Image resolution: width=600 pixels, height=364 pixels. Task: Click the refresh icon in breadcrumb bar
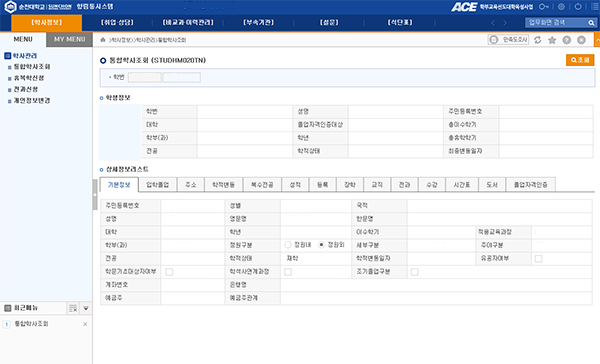pyautogui.click(x=538, y=40)
